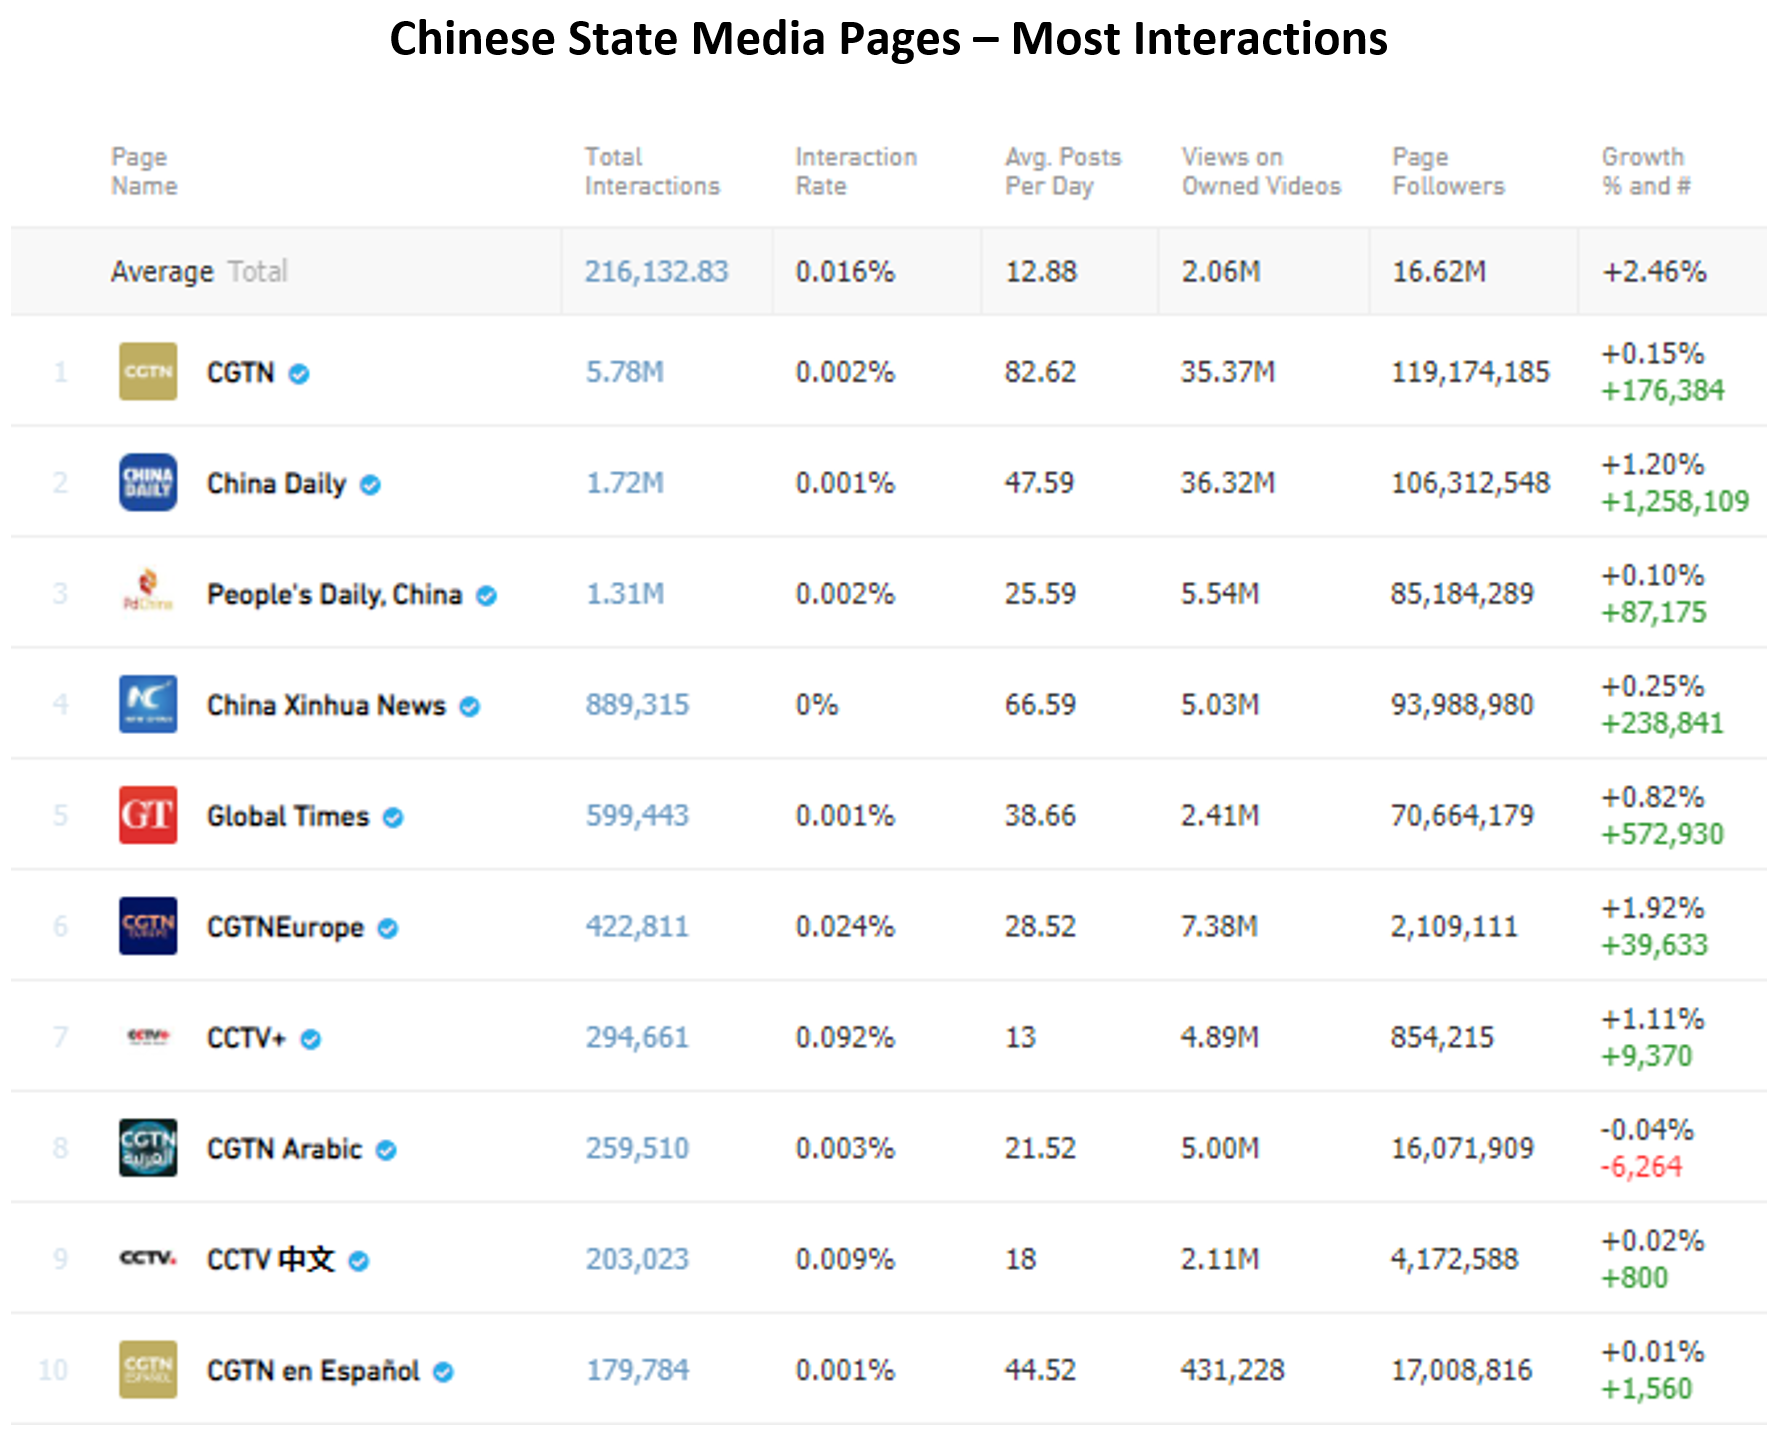The width and height of the screenshot is (1786, 1443).
Task: Open the red Global Times GT logo
Action: pyautogui.click(x=148, y=815)
